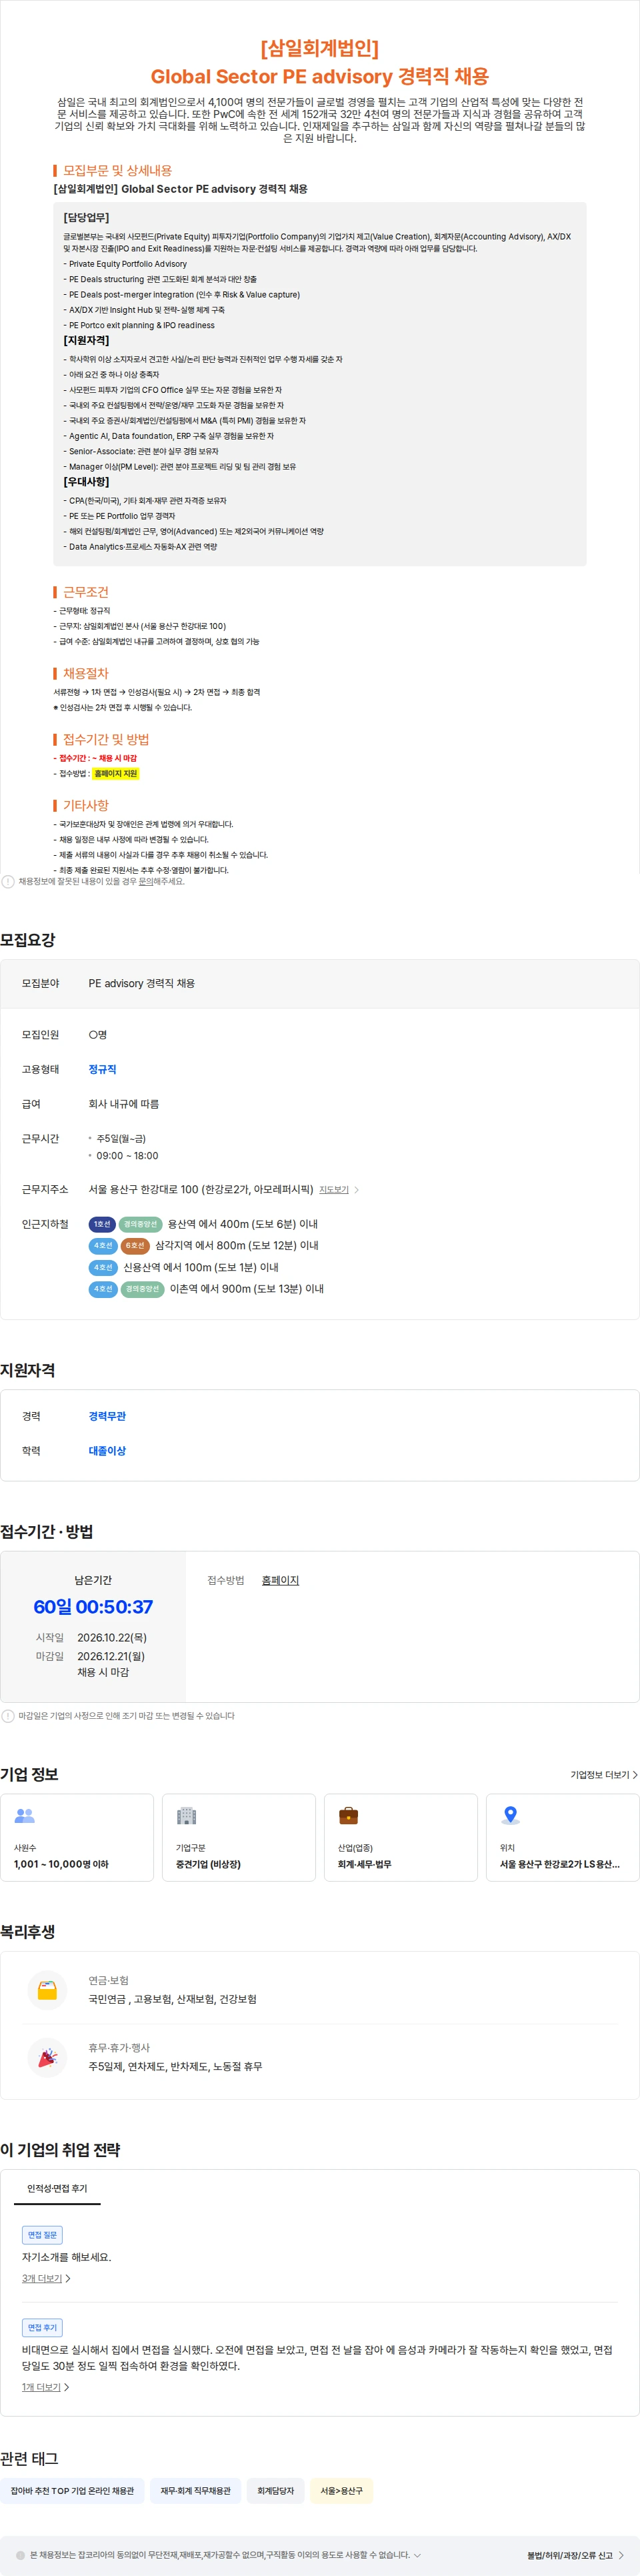Expand 3개 더보기 under interview questions
This screenshot has height=2576, width=640.
pyautogui.click(x=46, y=2279)
